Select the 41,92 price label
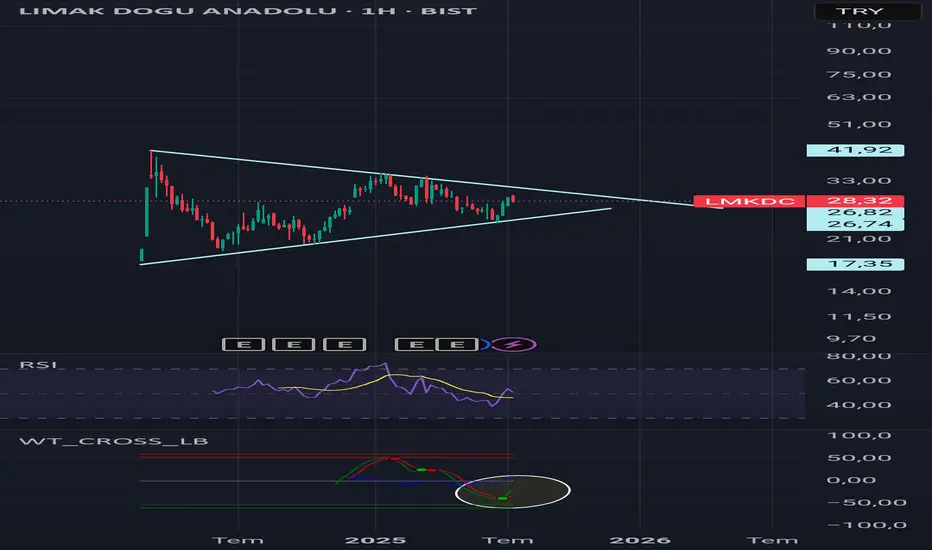The image size is (932, 550). tap(855, 150)
